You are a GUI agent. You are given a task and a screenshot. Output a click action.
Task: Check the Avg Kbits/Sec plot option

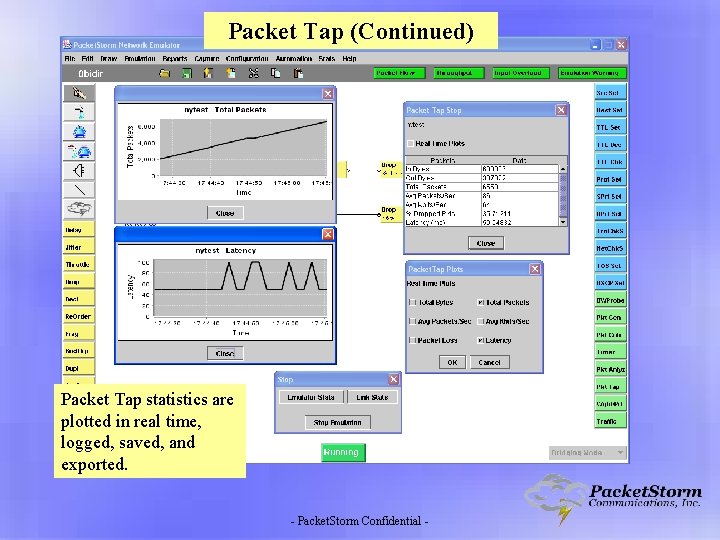click(480, 321)
